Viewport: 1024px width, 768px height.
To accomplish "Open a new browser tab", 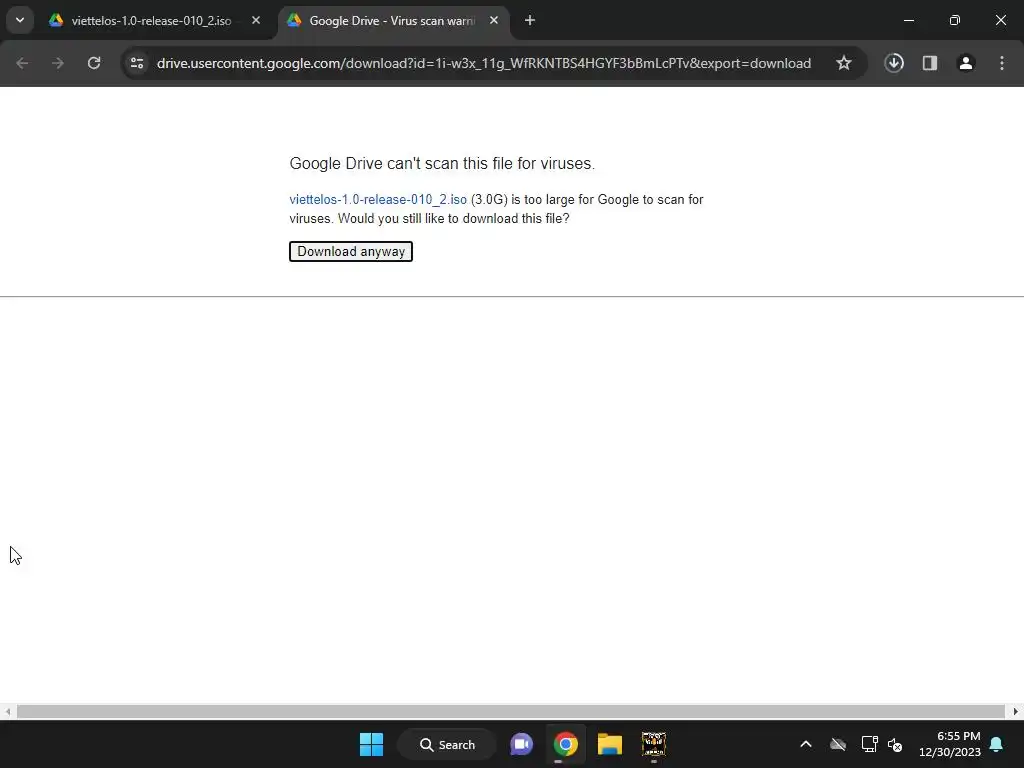I will [530, 20].
